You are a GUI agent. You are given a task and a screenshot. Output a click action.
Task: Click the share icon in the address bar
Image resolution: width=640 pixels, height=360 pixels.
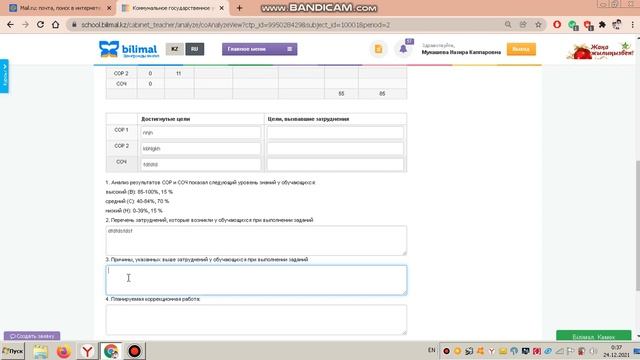523,25
